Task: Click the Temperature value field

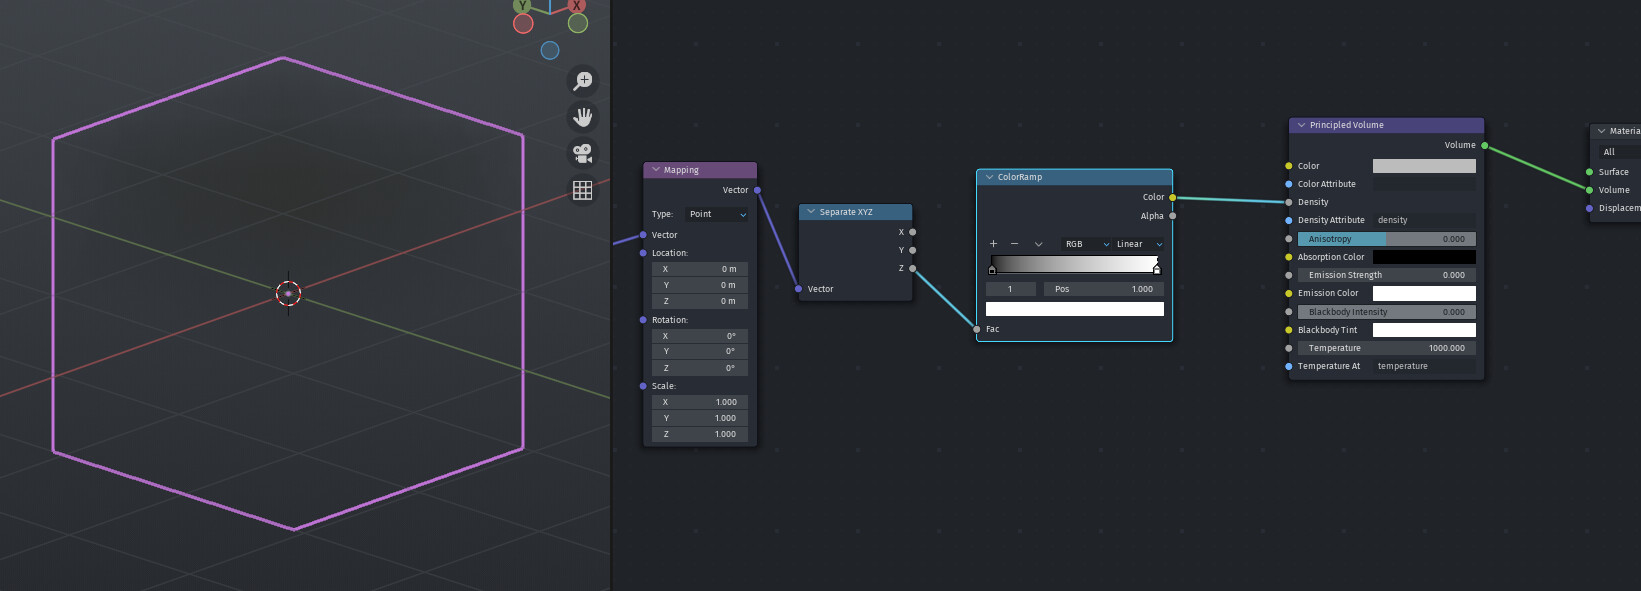Action: point(1386,348)
